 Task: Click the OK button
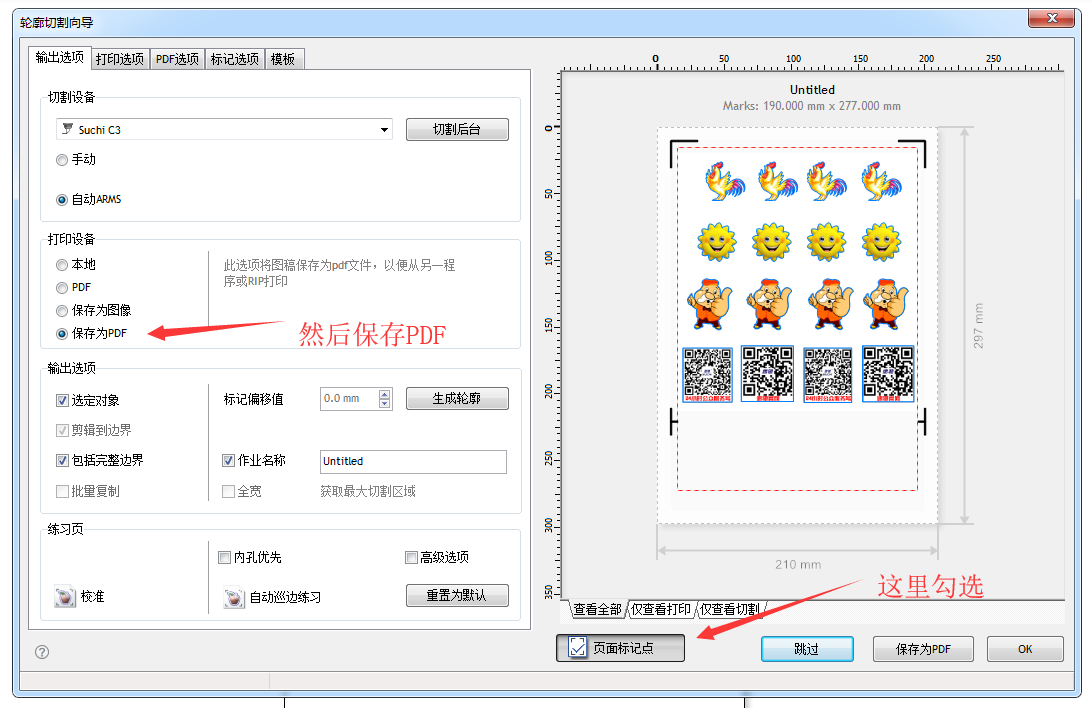tap(1025, 649)
